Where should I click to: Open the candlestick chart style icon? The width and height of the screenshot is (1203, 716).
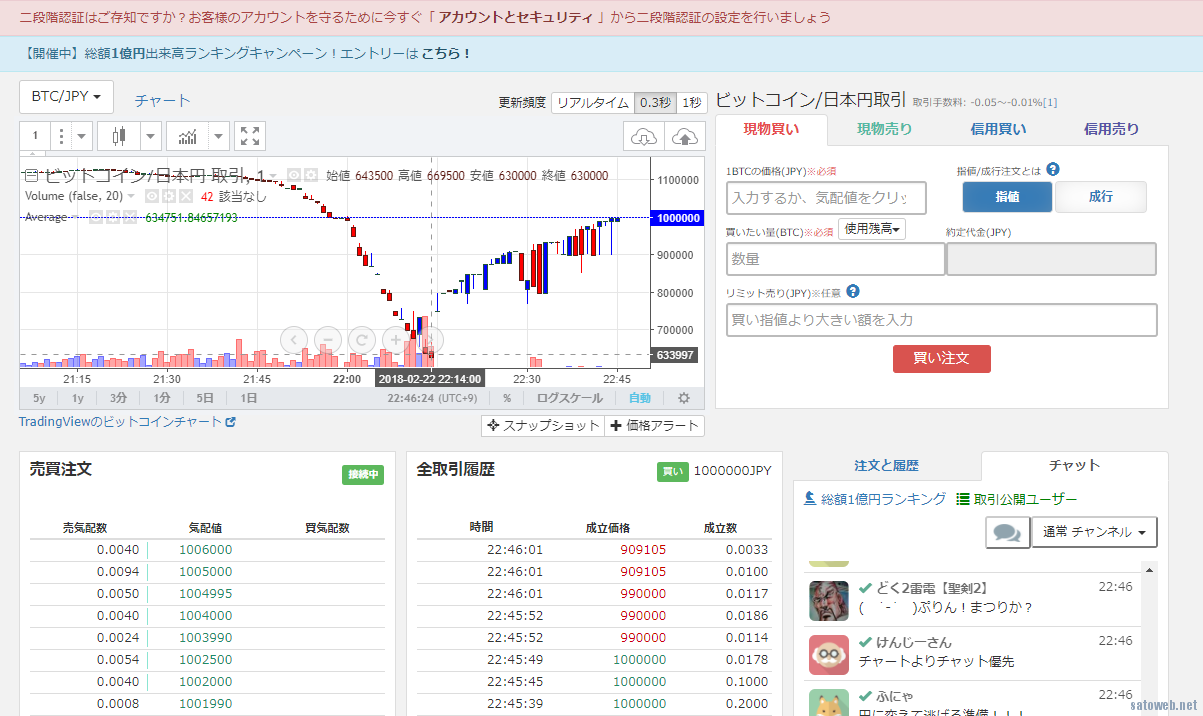click(x=120, y=136)
